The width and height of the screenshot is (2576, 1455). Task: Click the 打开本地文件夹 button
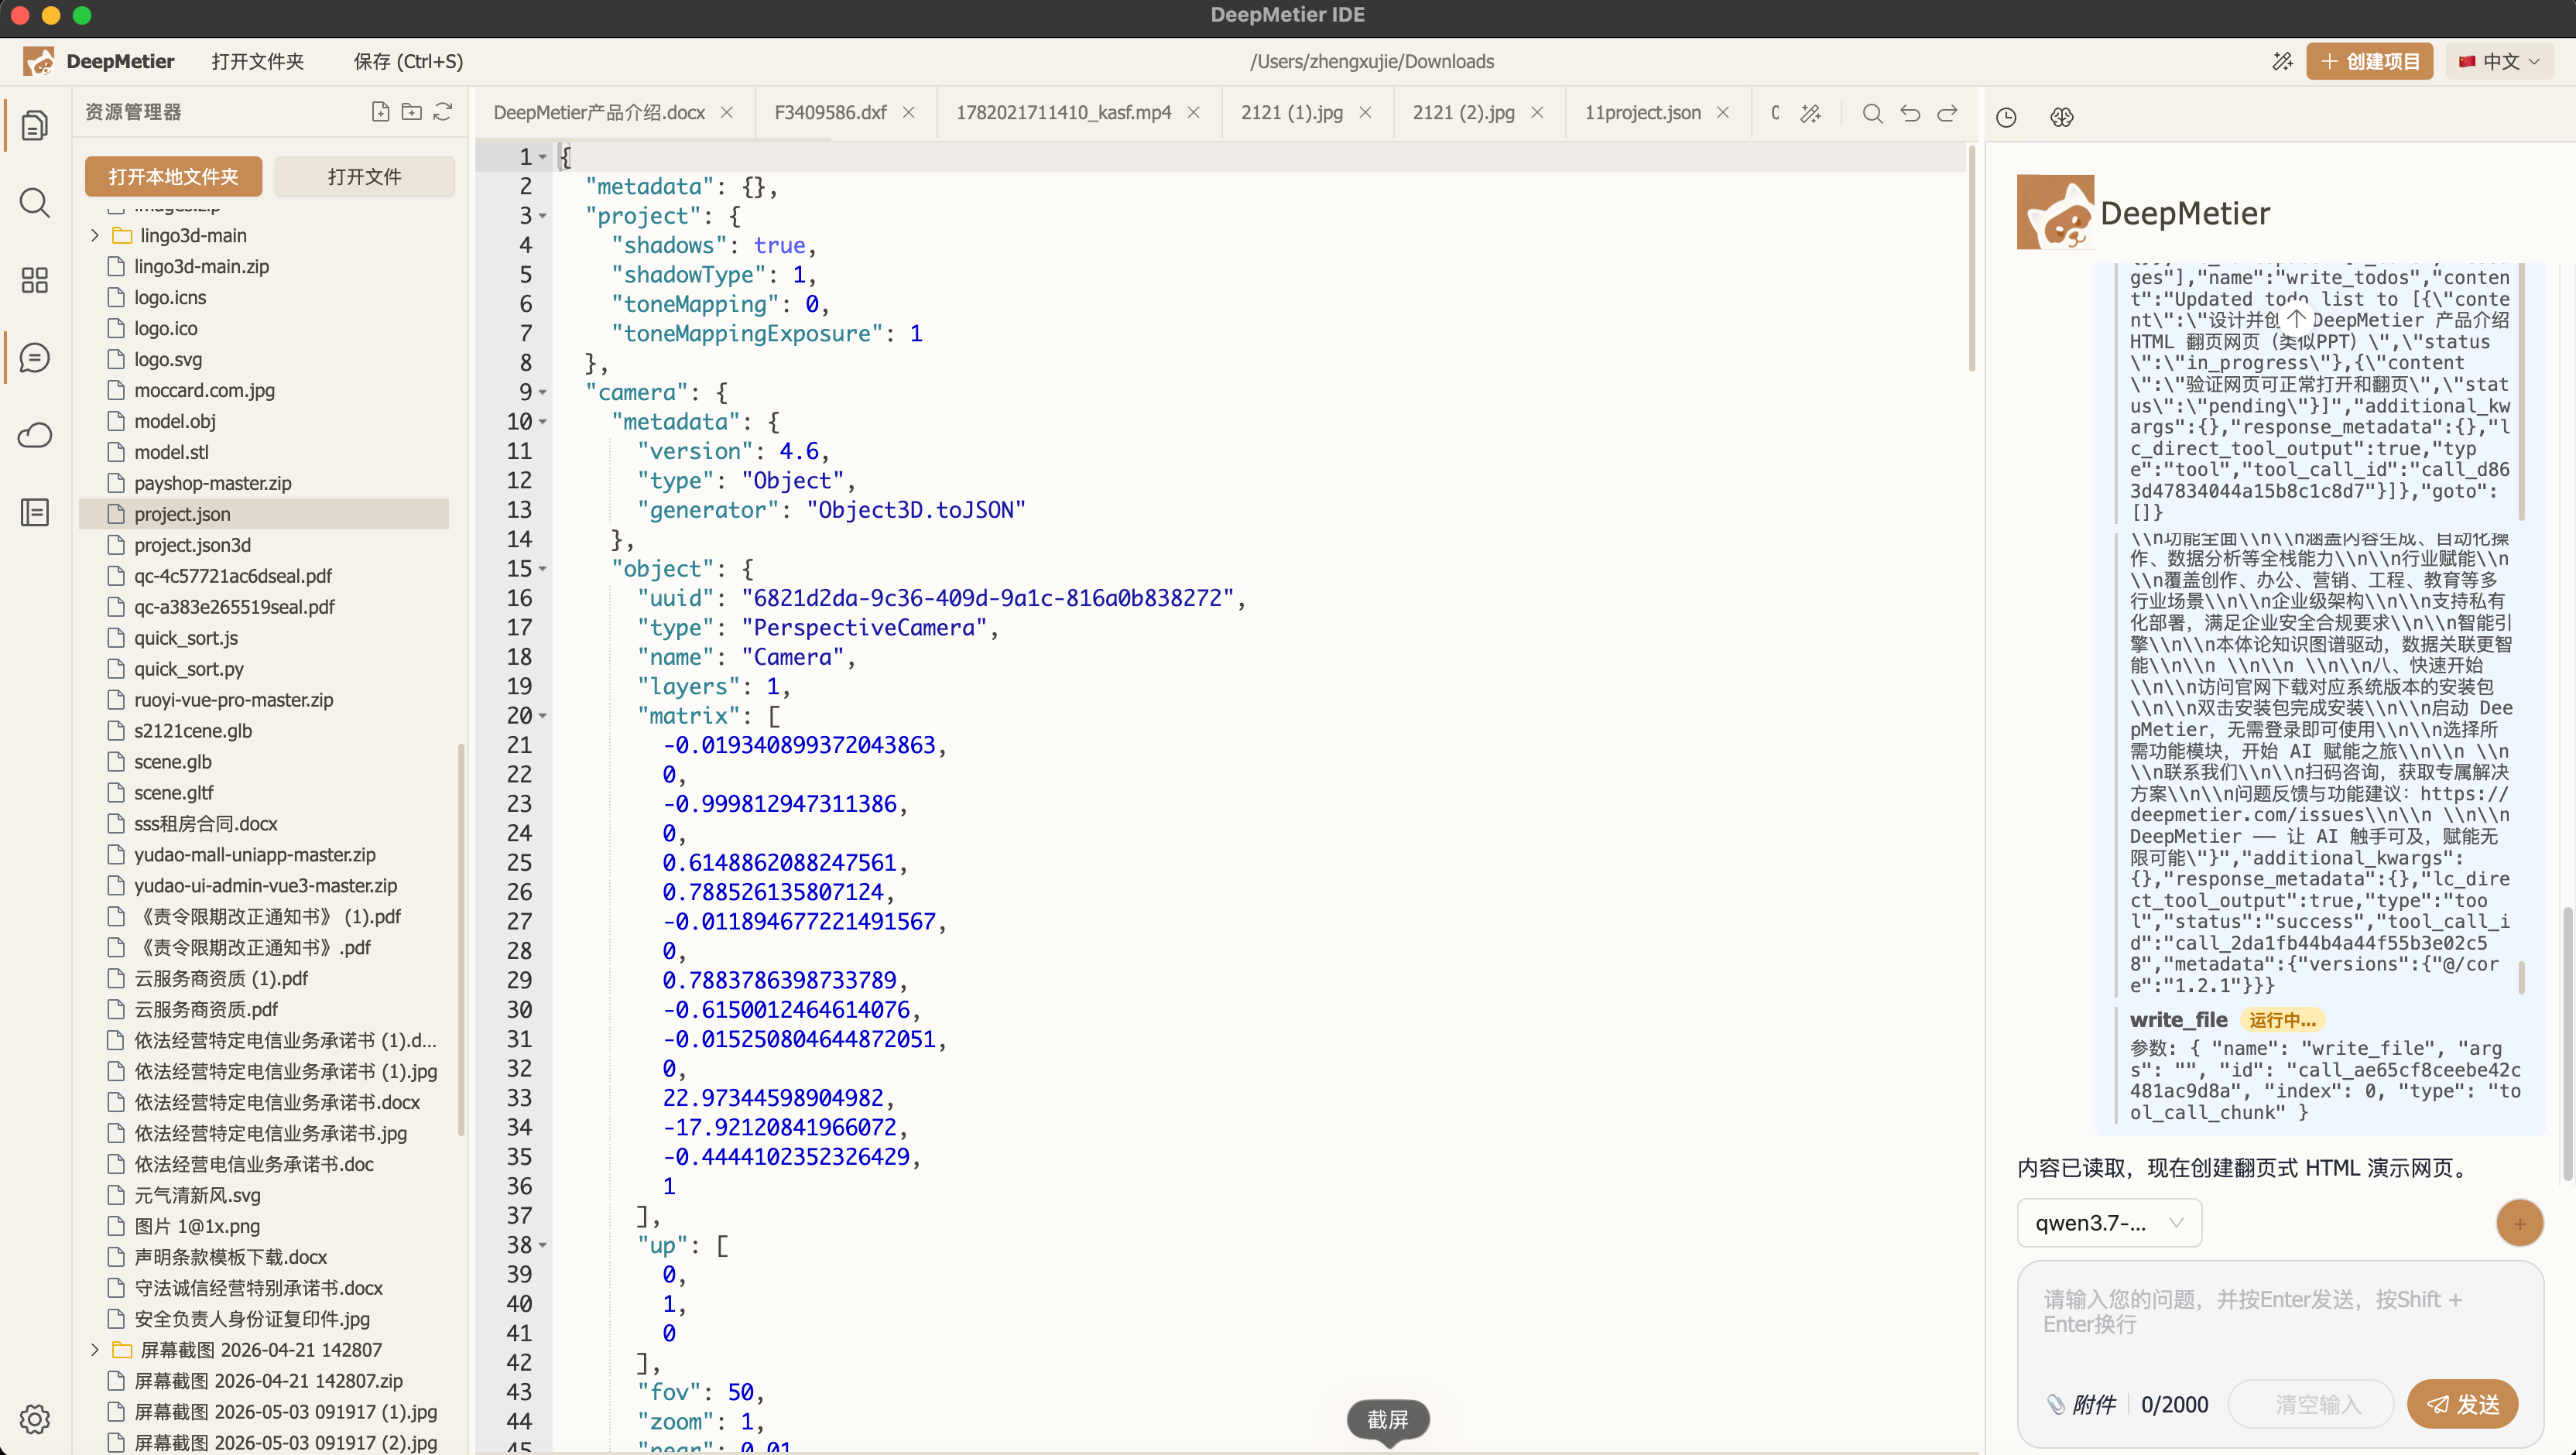[x=173, y=176]
